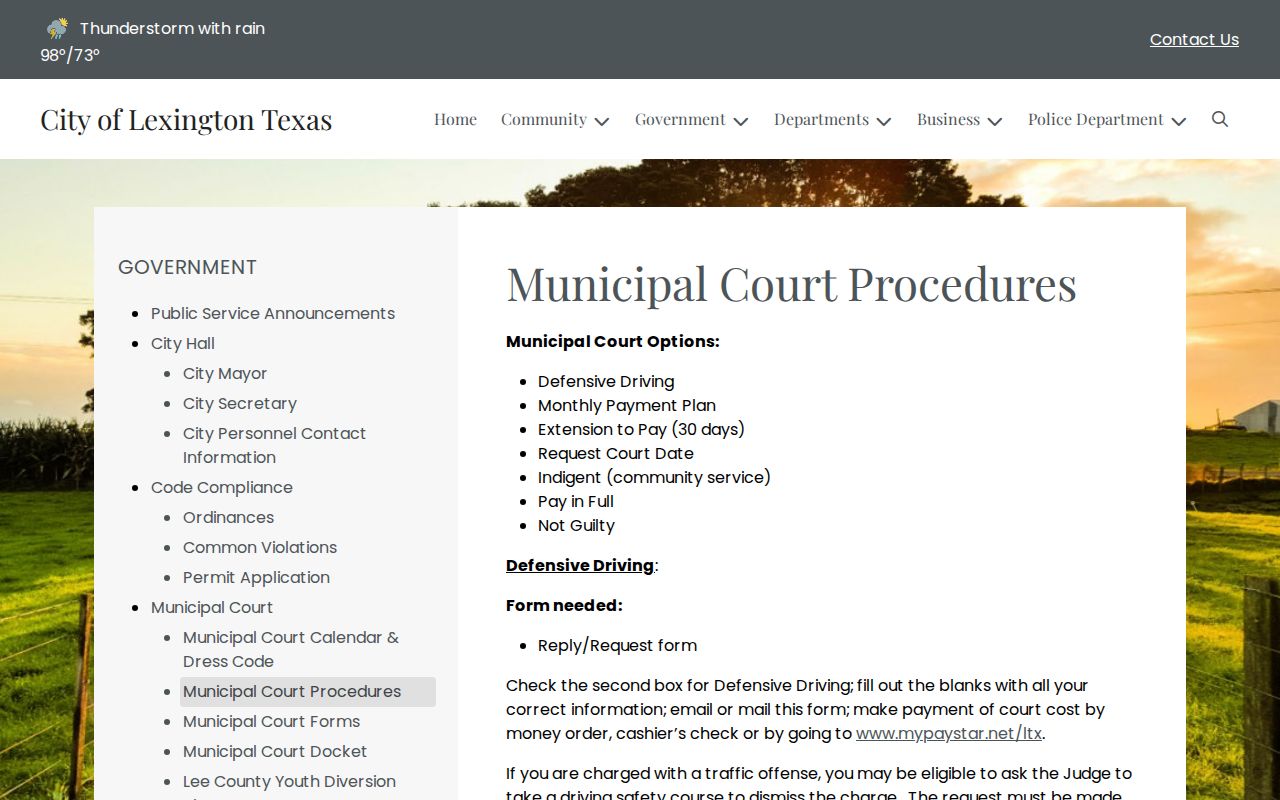Screen dimensions: 1280x800
Task: Open Public Service Announcements in sidebar
Action: [273, 313]
